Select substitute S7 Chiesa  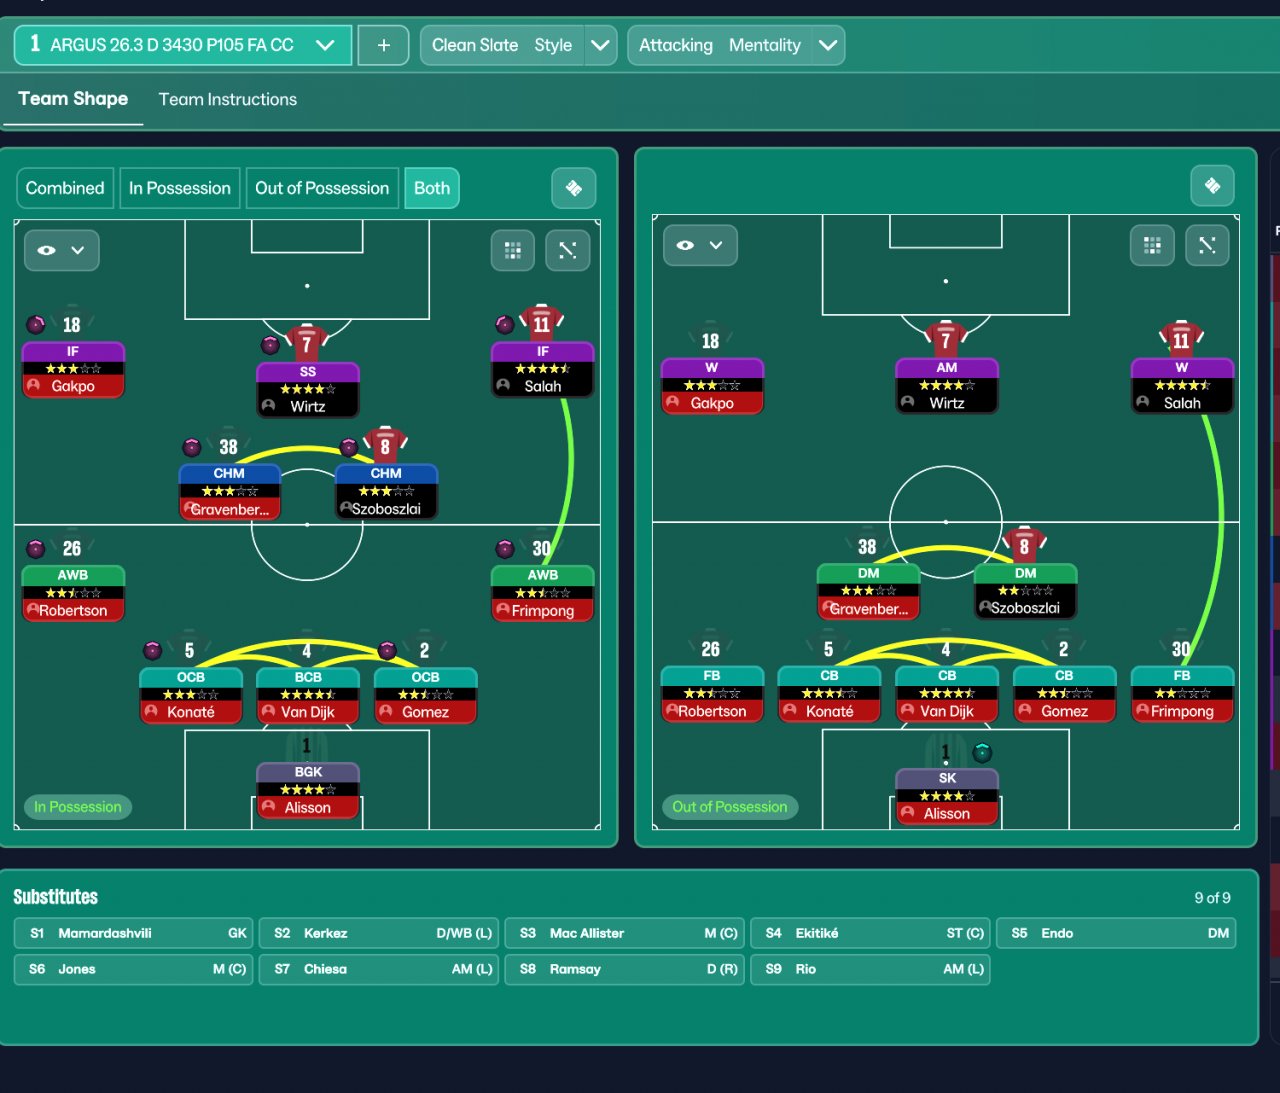point(379,969)
